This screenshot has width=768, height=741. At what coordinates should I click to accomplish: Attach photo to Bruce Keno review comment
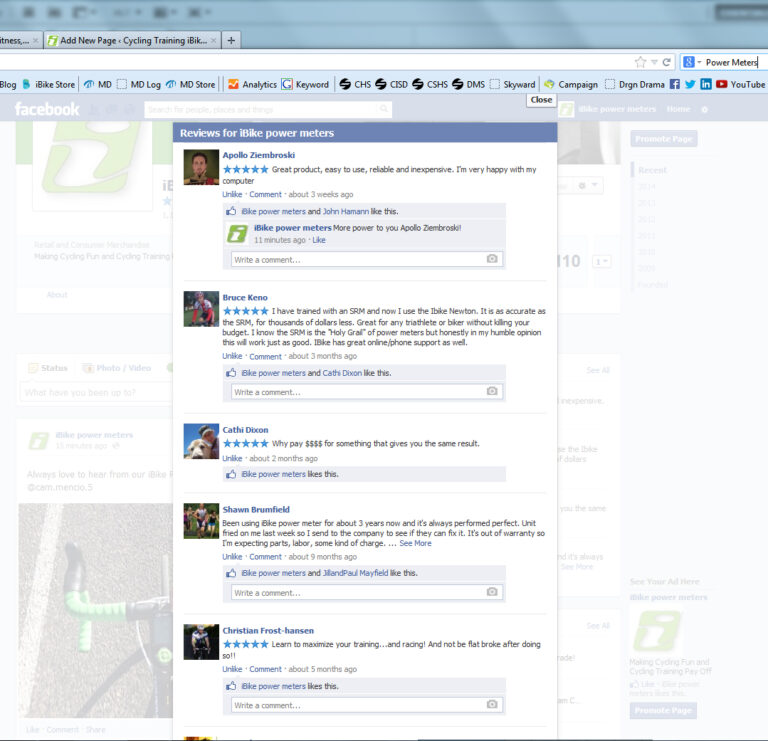pyautogui.click(x=492, y=392)
